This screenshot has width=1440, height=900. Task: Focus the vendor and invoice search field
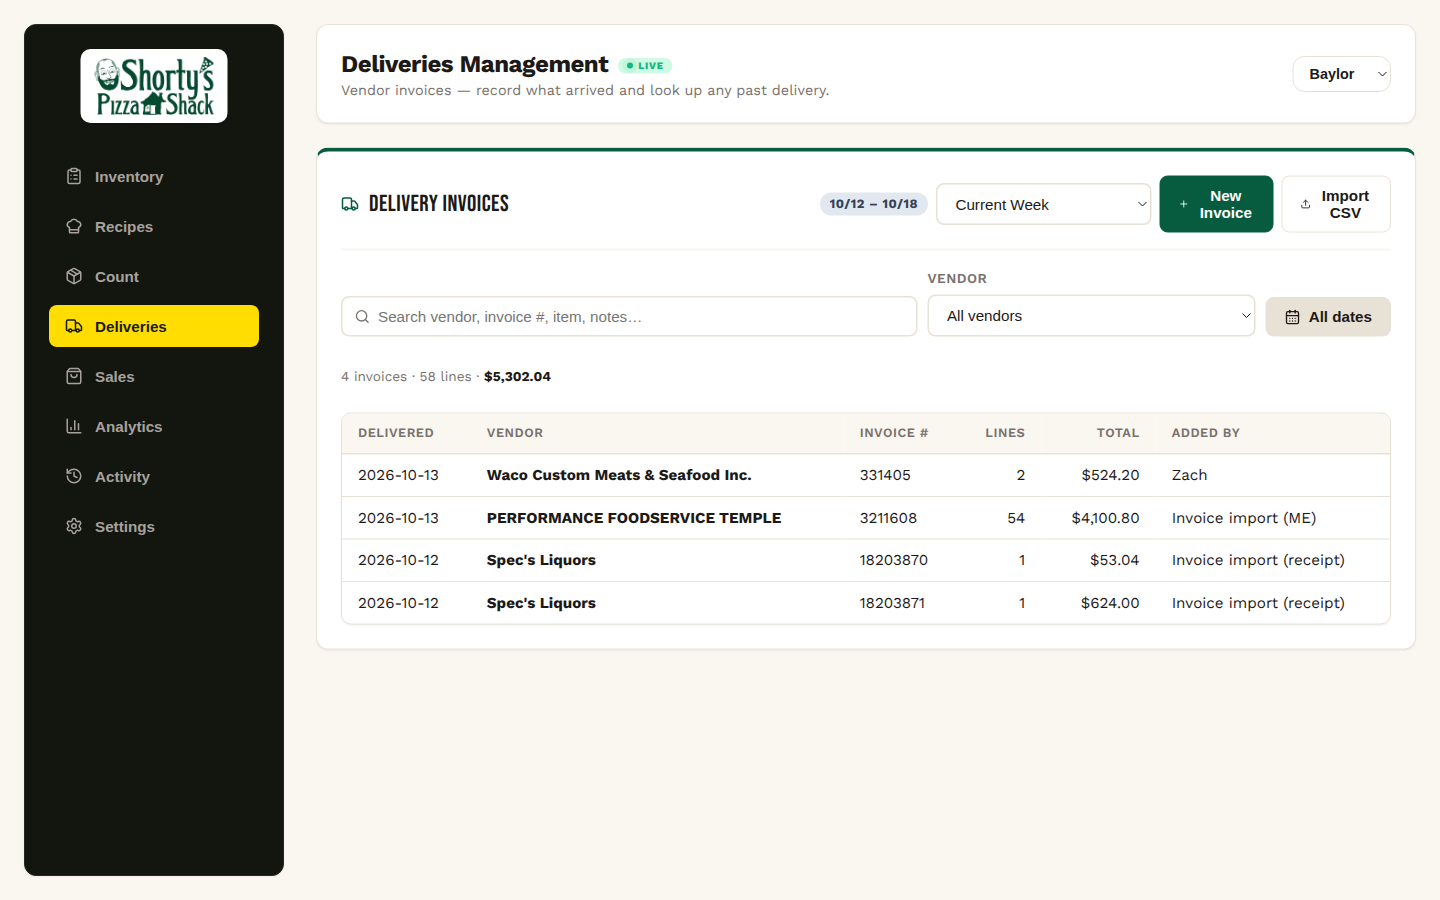click(629, 316)
